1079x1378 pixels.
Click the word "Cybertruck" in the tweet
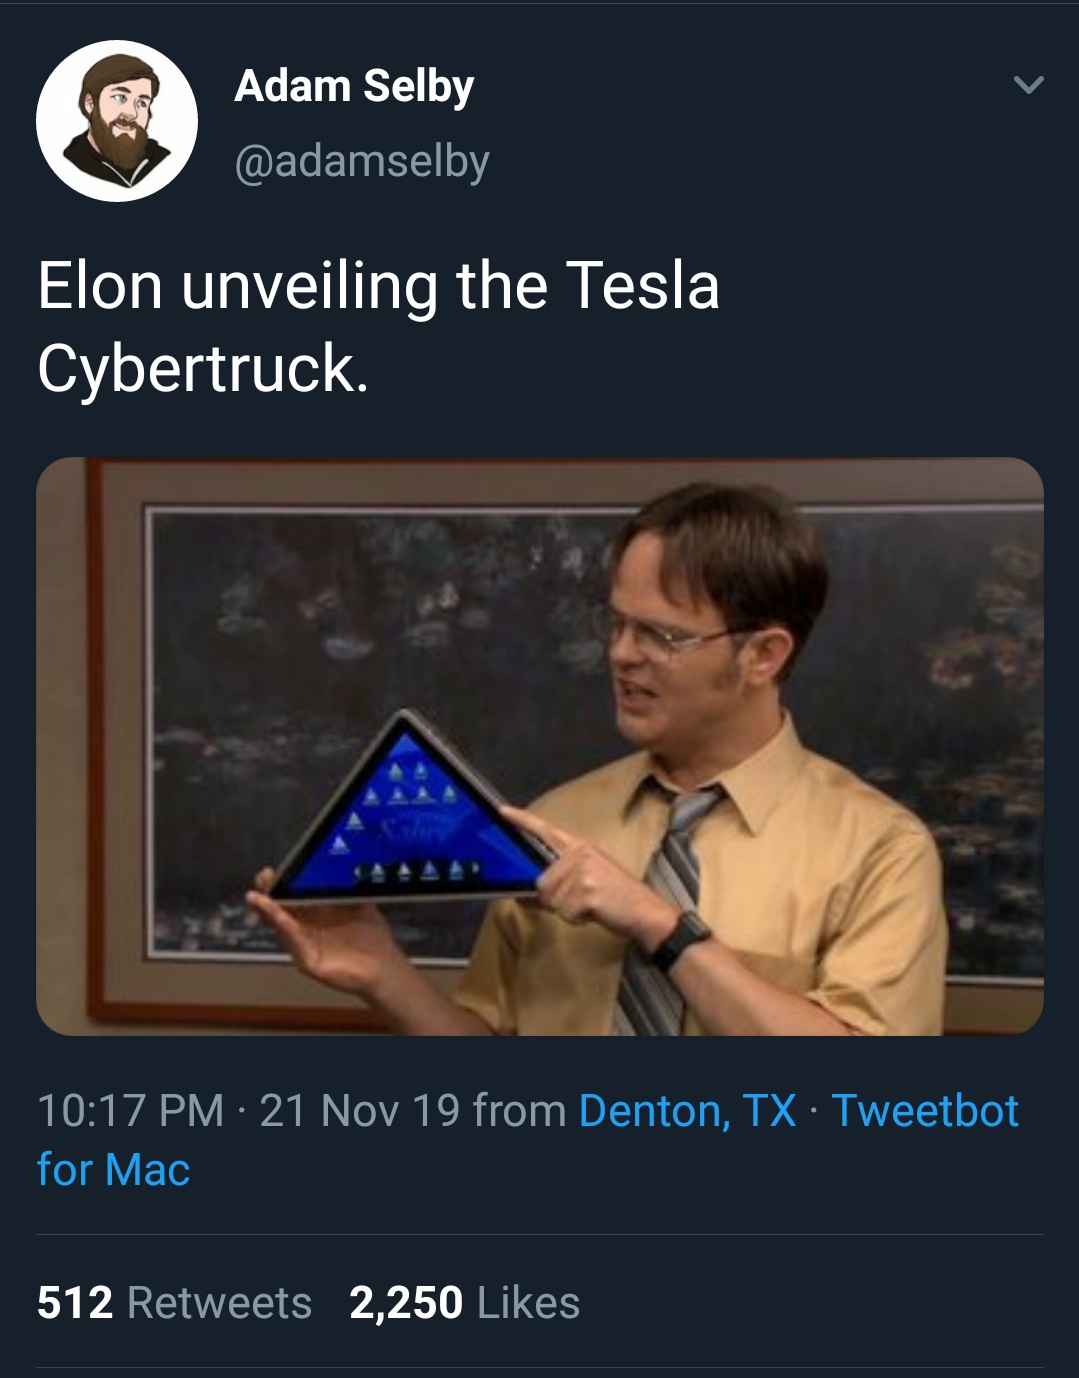pyautogui.click(x=202, y=369)
